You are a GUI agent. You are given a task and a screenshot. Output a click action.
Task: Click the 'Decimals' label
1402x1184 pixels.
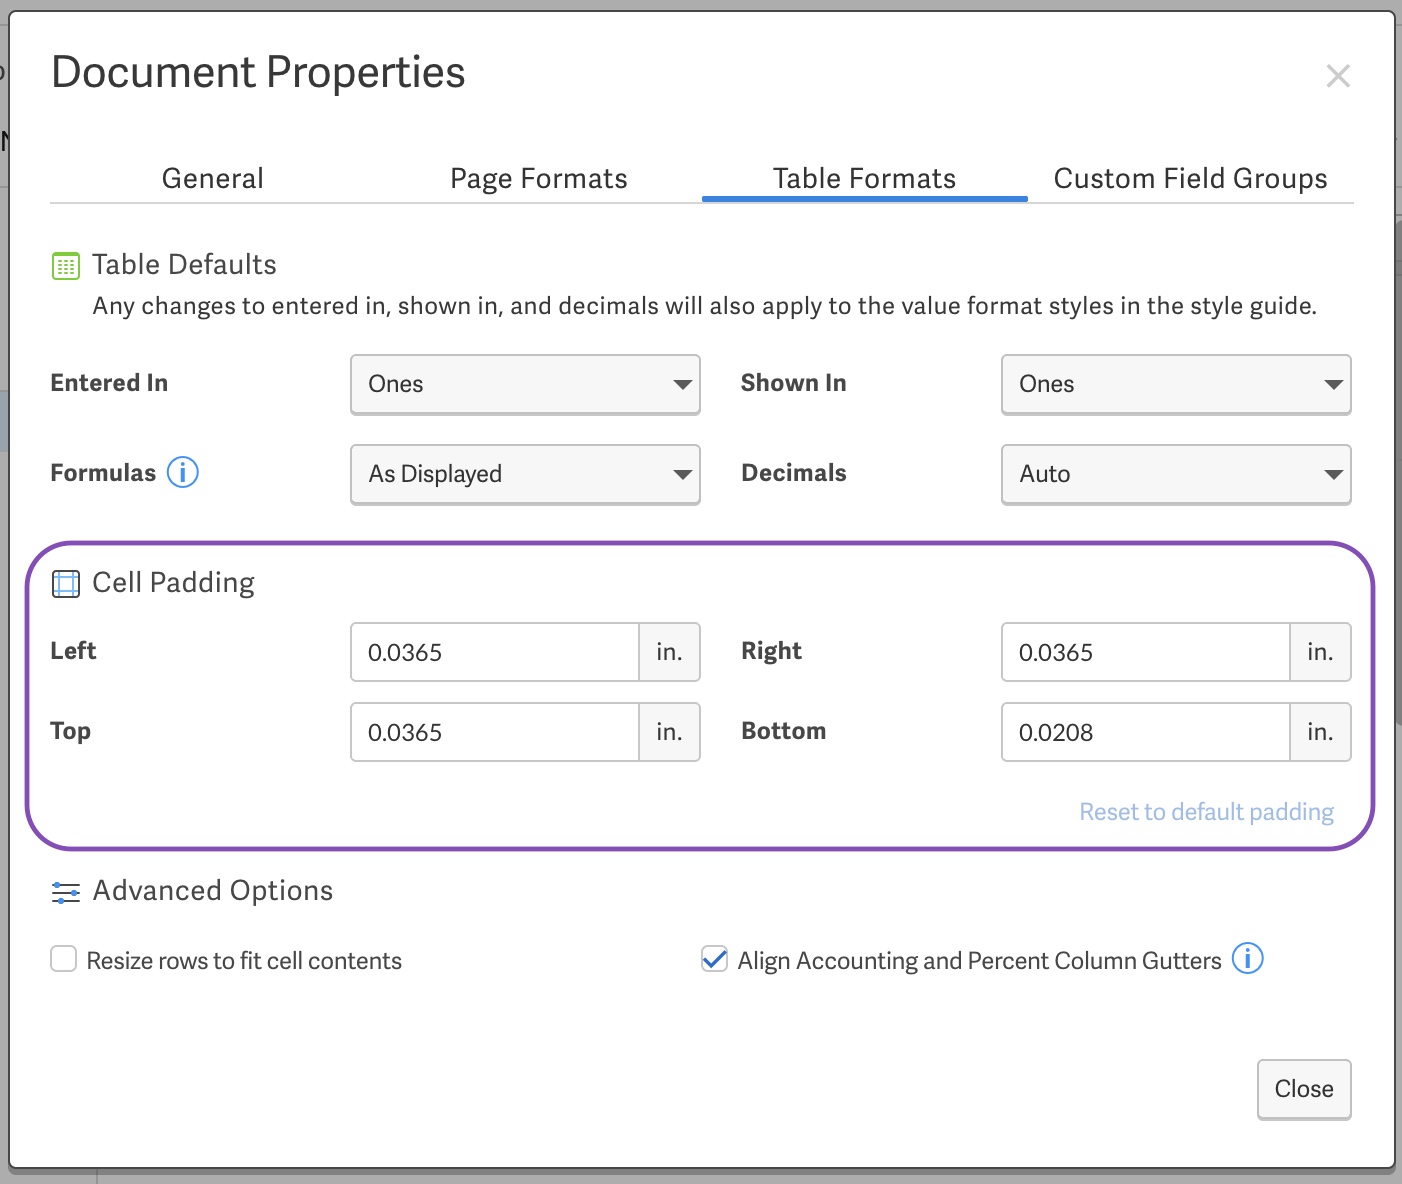pos(794,473)
